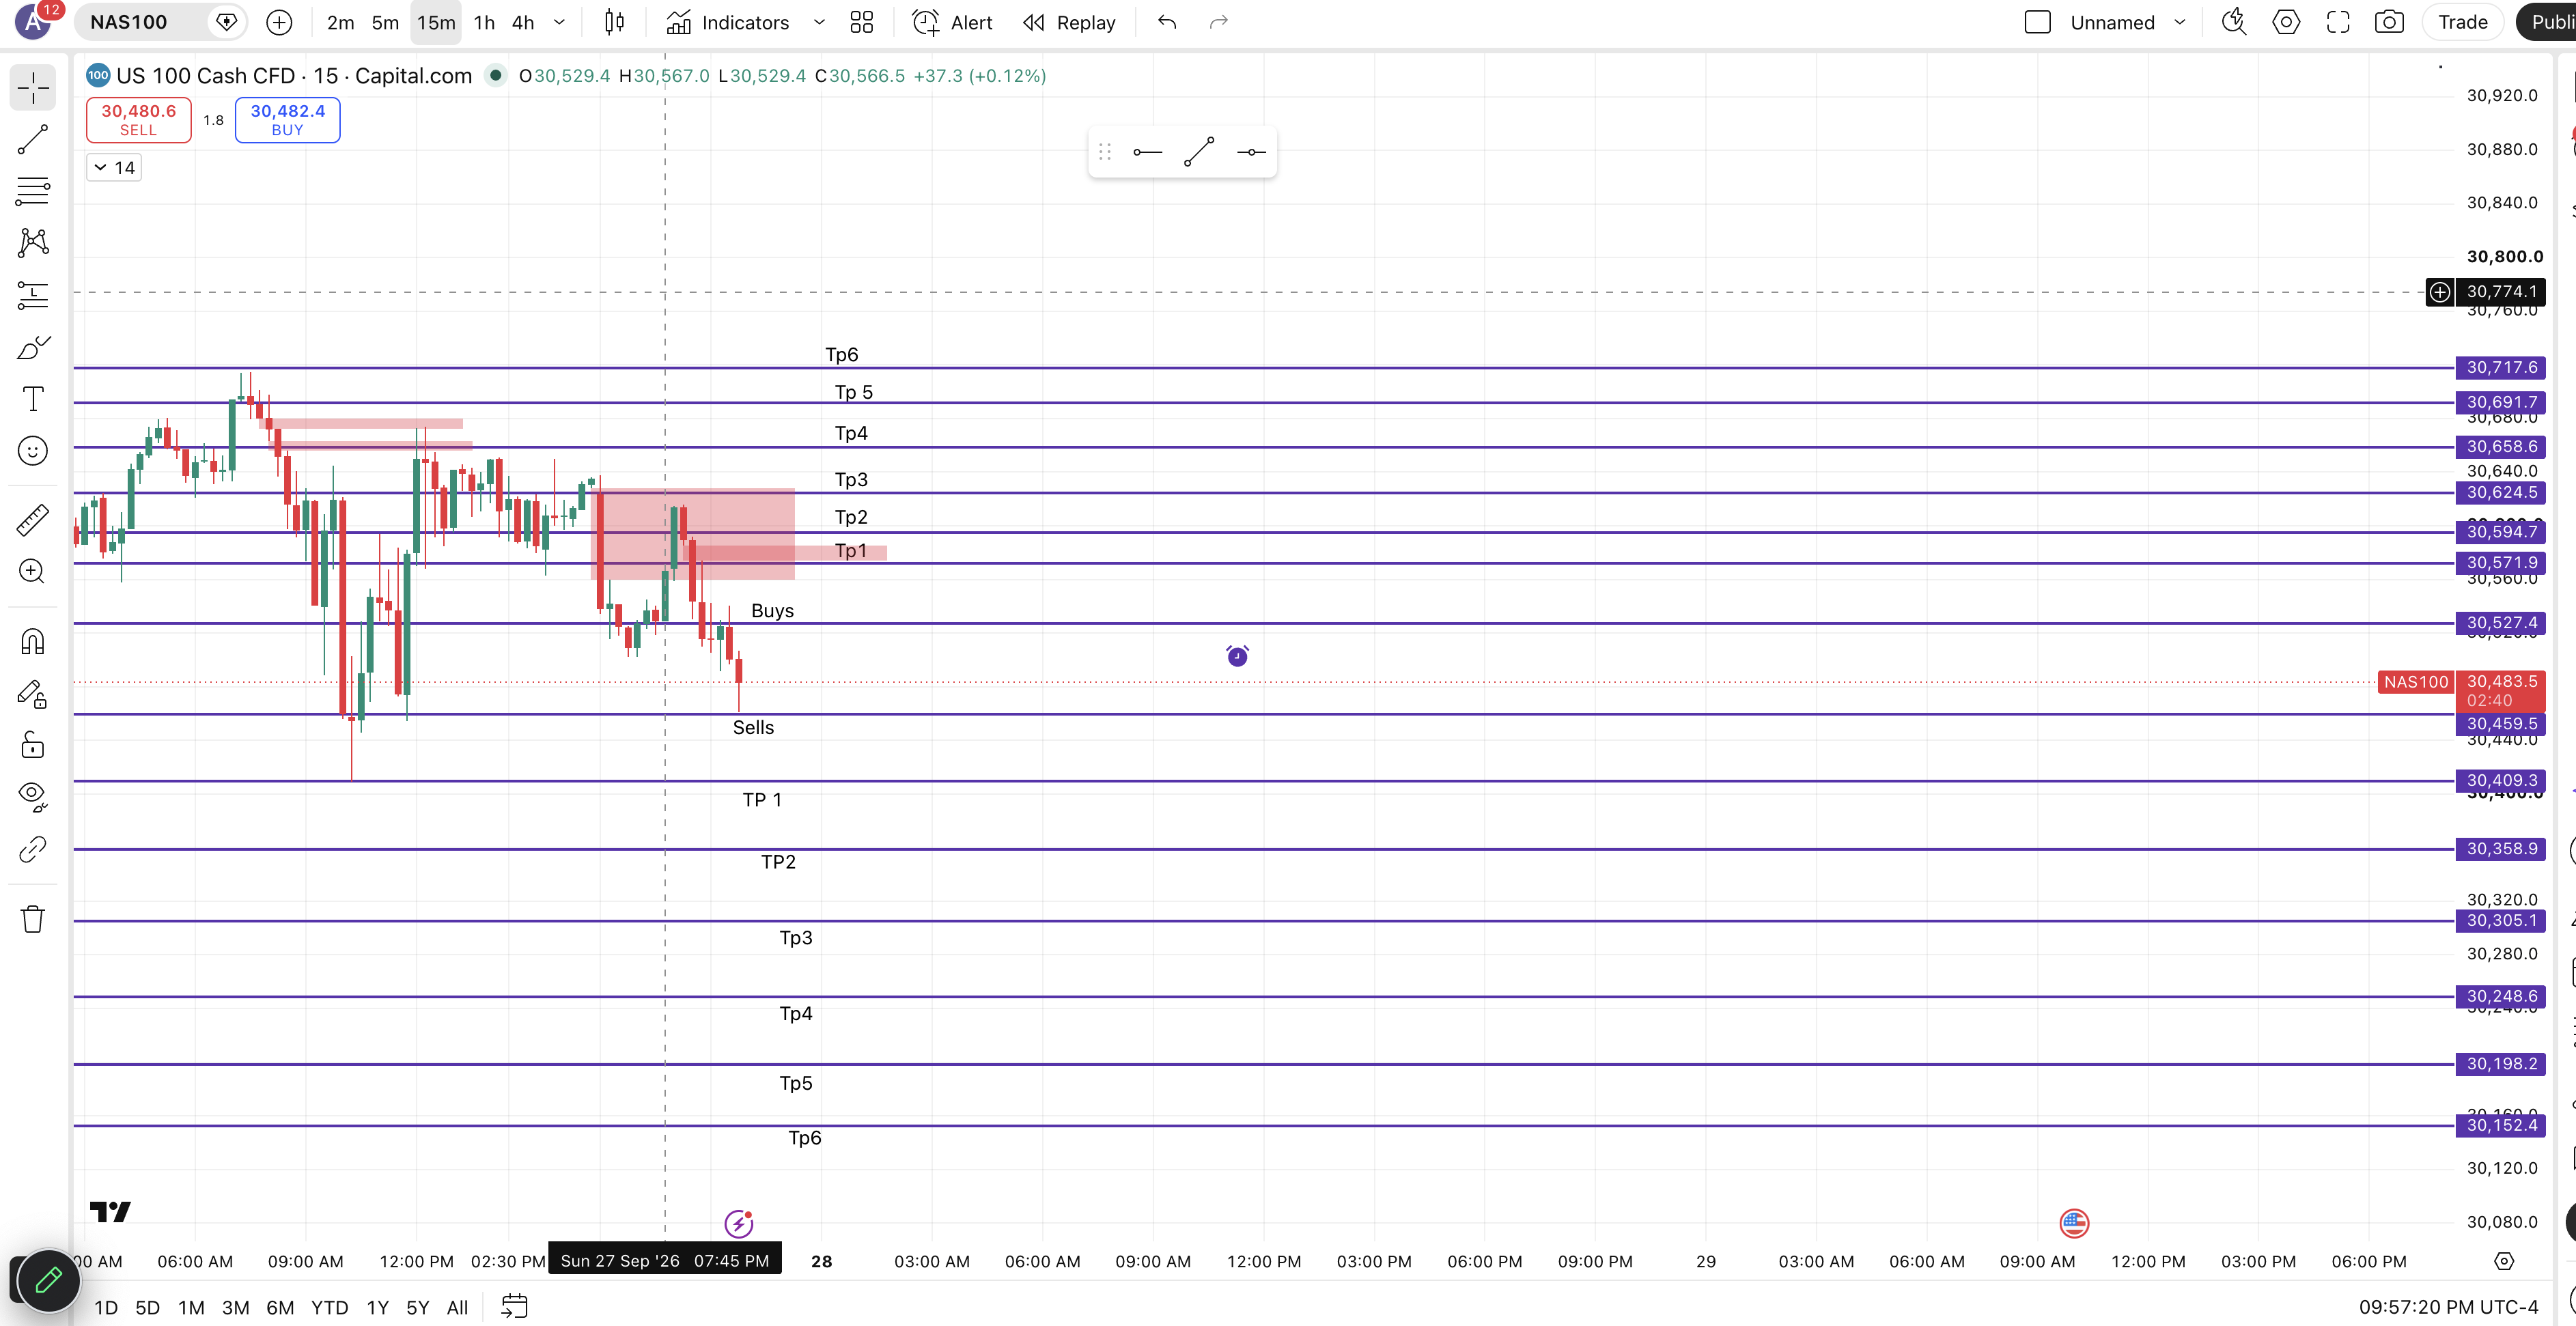Click the 30,482.4 BUY button

(x=288, y=120)
